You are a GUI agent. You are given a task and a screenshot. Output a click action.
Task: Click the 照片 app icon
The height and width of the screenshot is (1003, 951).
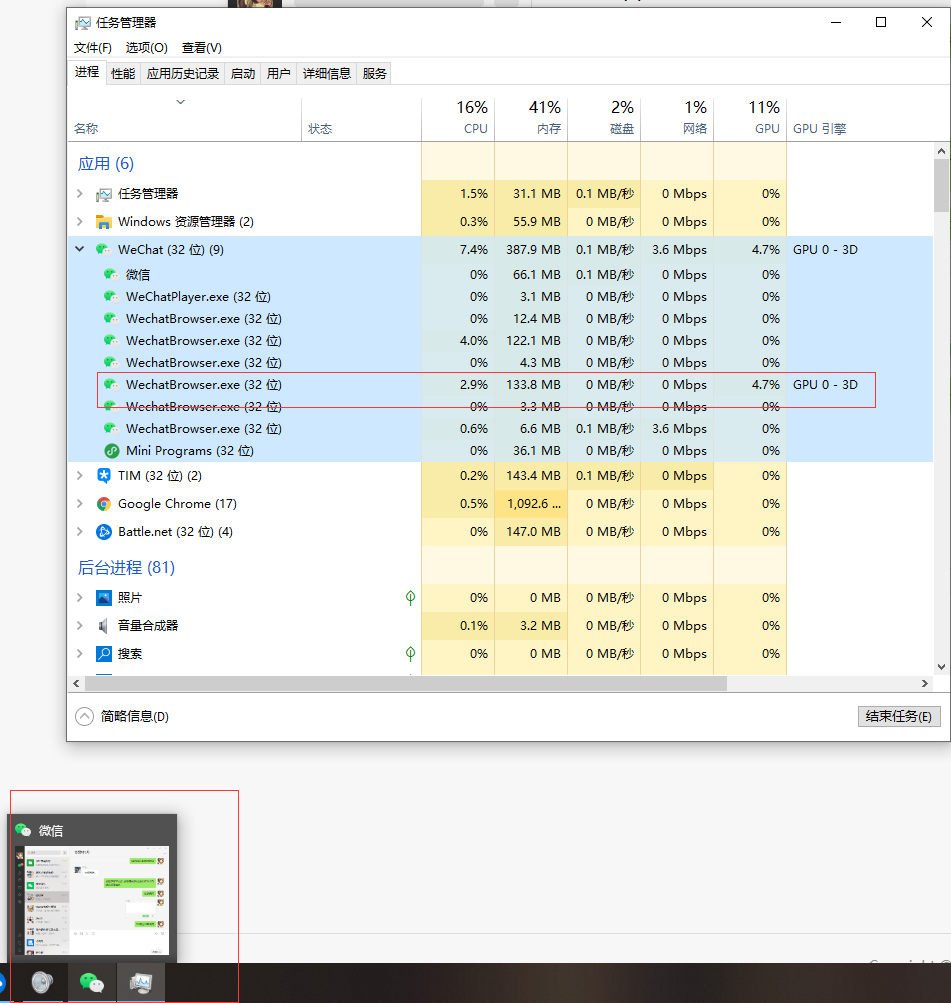104,598
